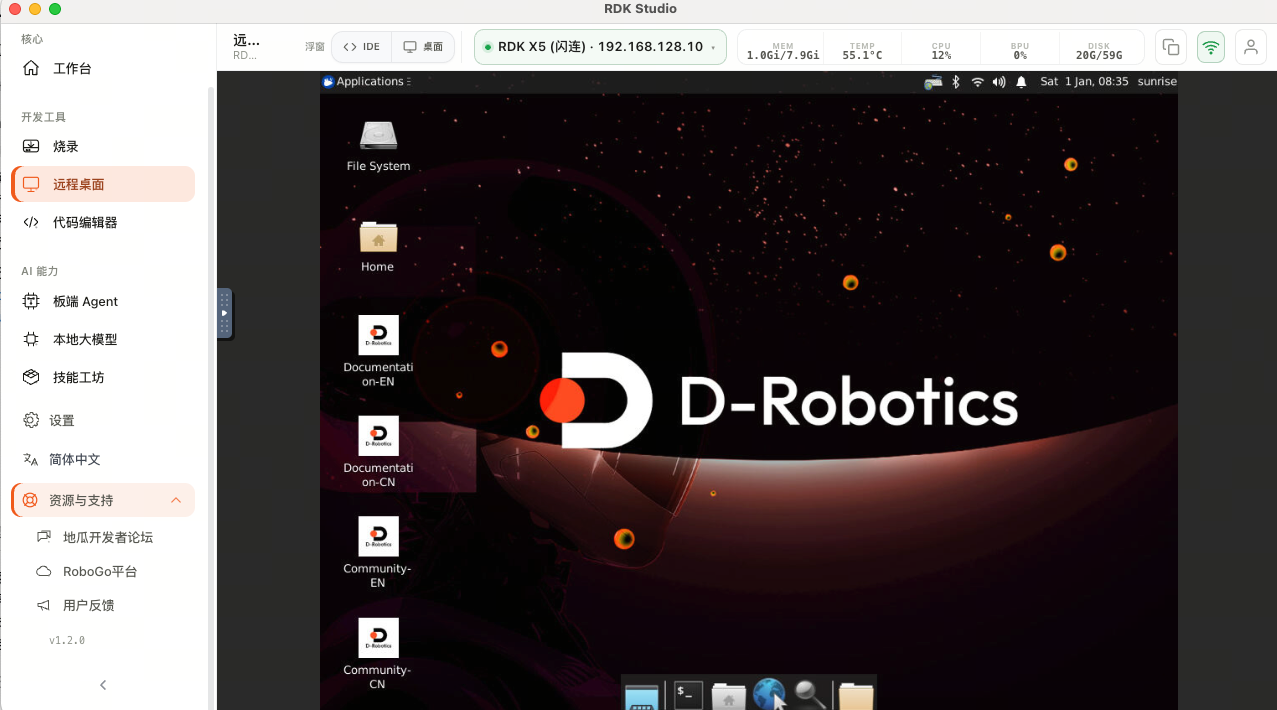The height and width of the screenshot is (710, 1277).
Task: Click the clock Sat 1 Jan, 08:35
Action: coord(1084,82)
